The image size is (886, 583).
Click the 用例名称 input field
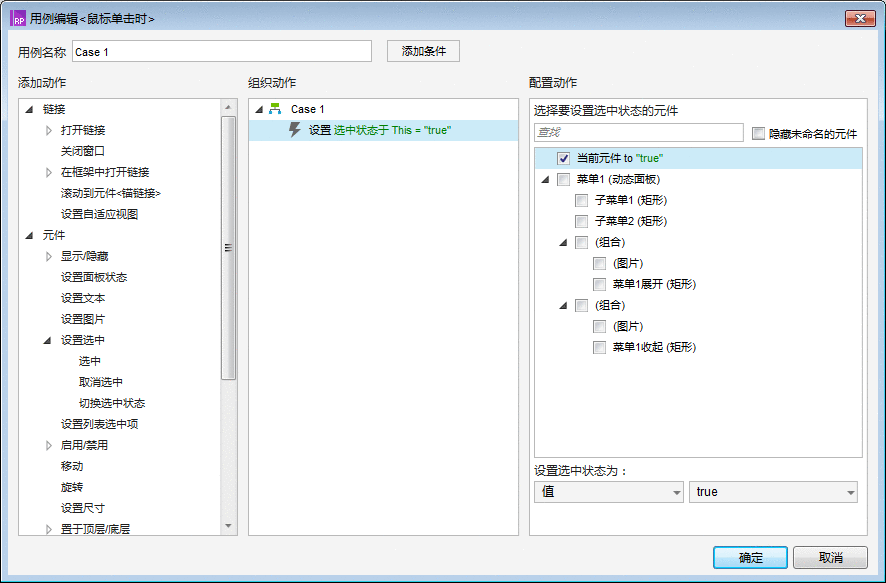[x=222, y=51]
